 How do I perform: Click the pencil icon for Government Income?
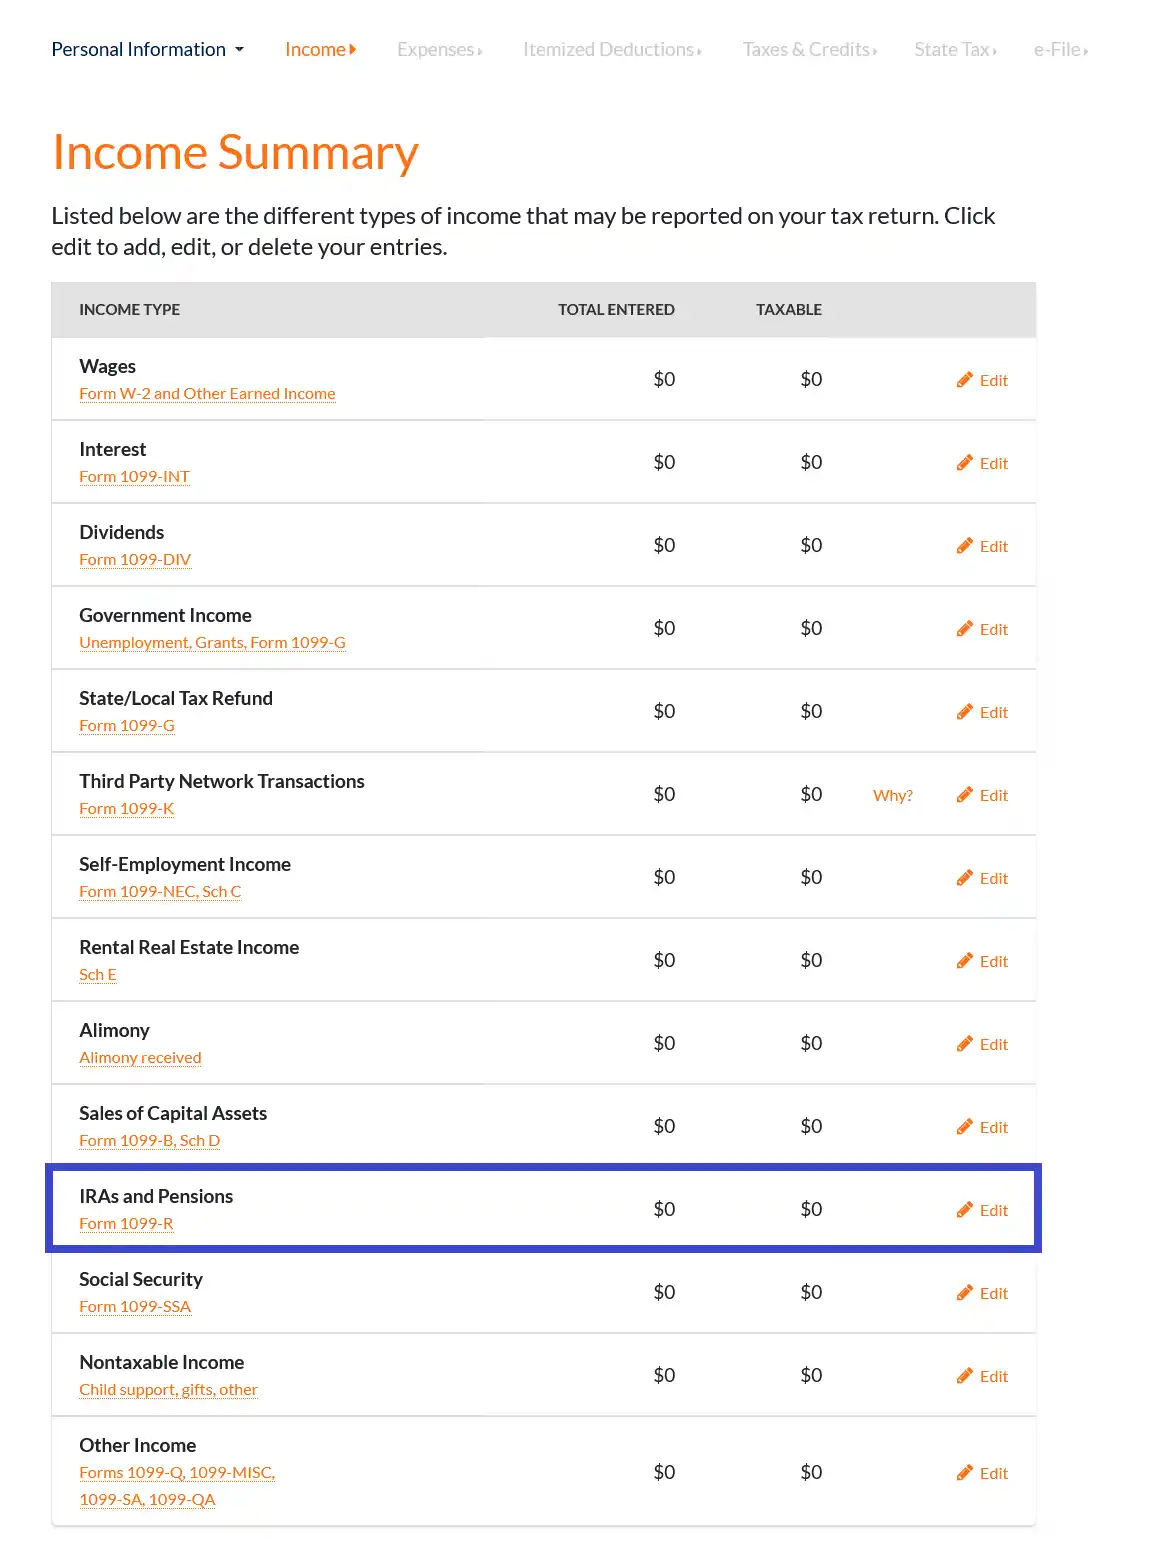(964, 629)
